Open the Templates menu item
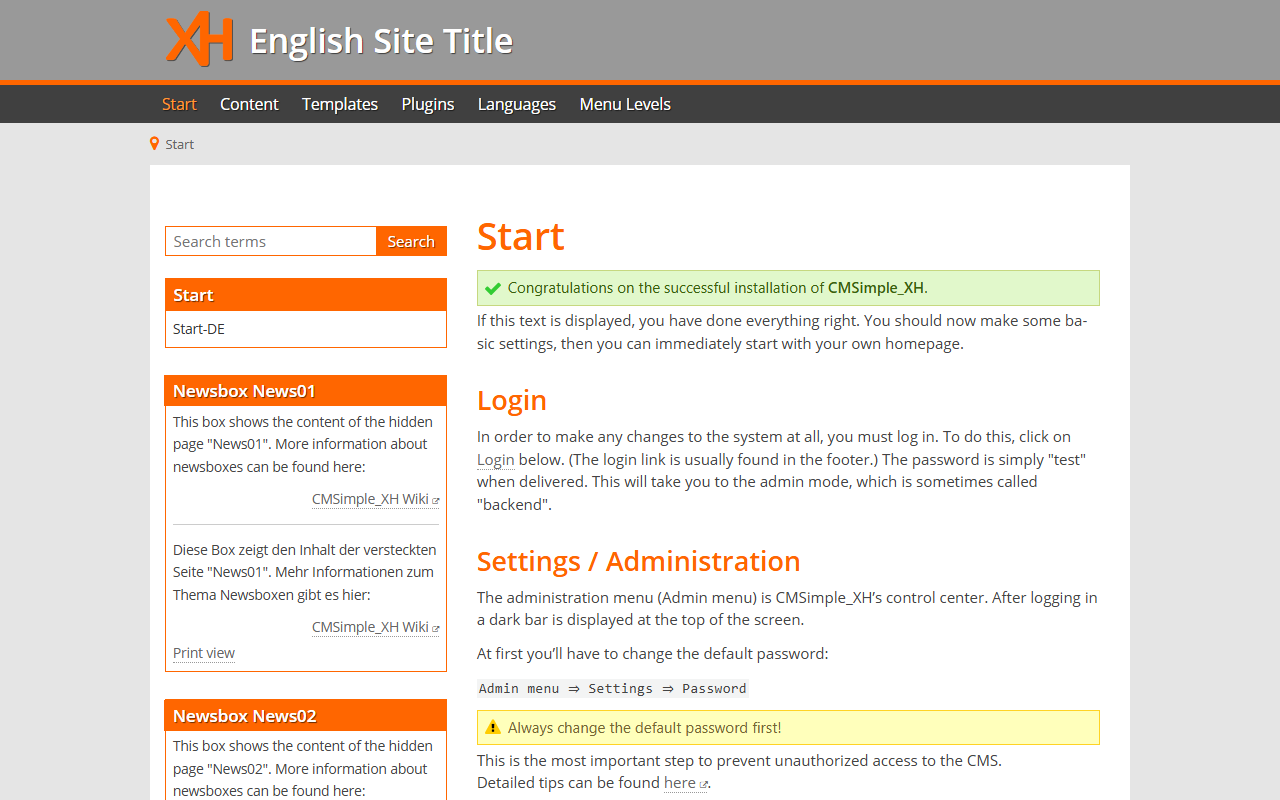 pos(340,104)
